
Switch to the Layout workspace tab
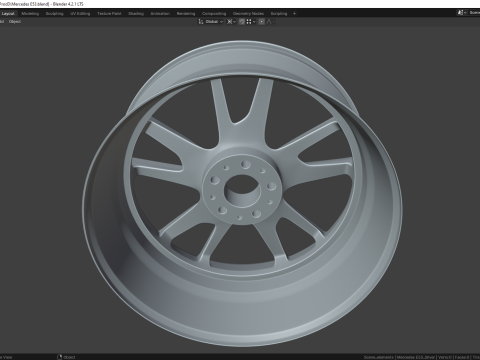[8, 14]
